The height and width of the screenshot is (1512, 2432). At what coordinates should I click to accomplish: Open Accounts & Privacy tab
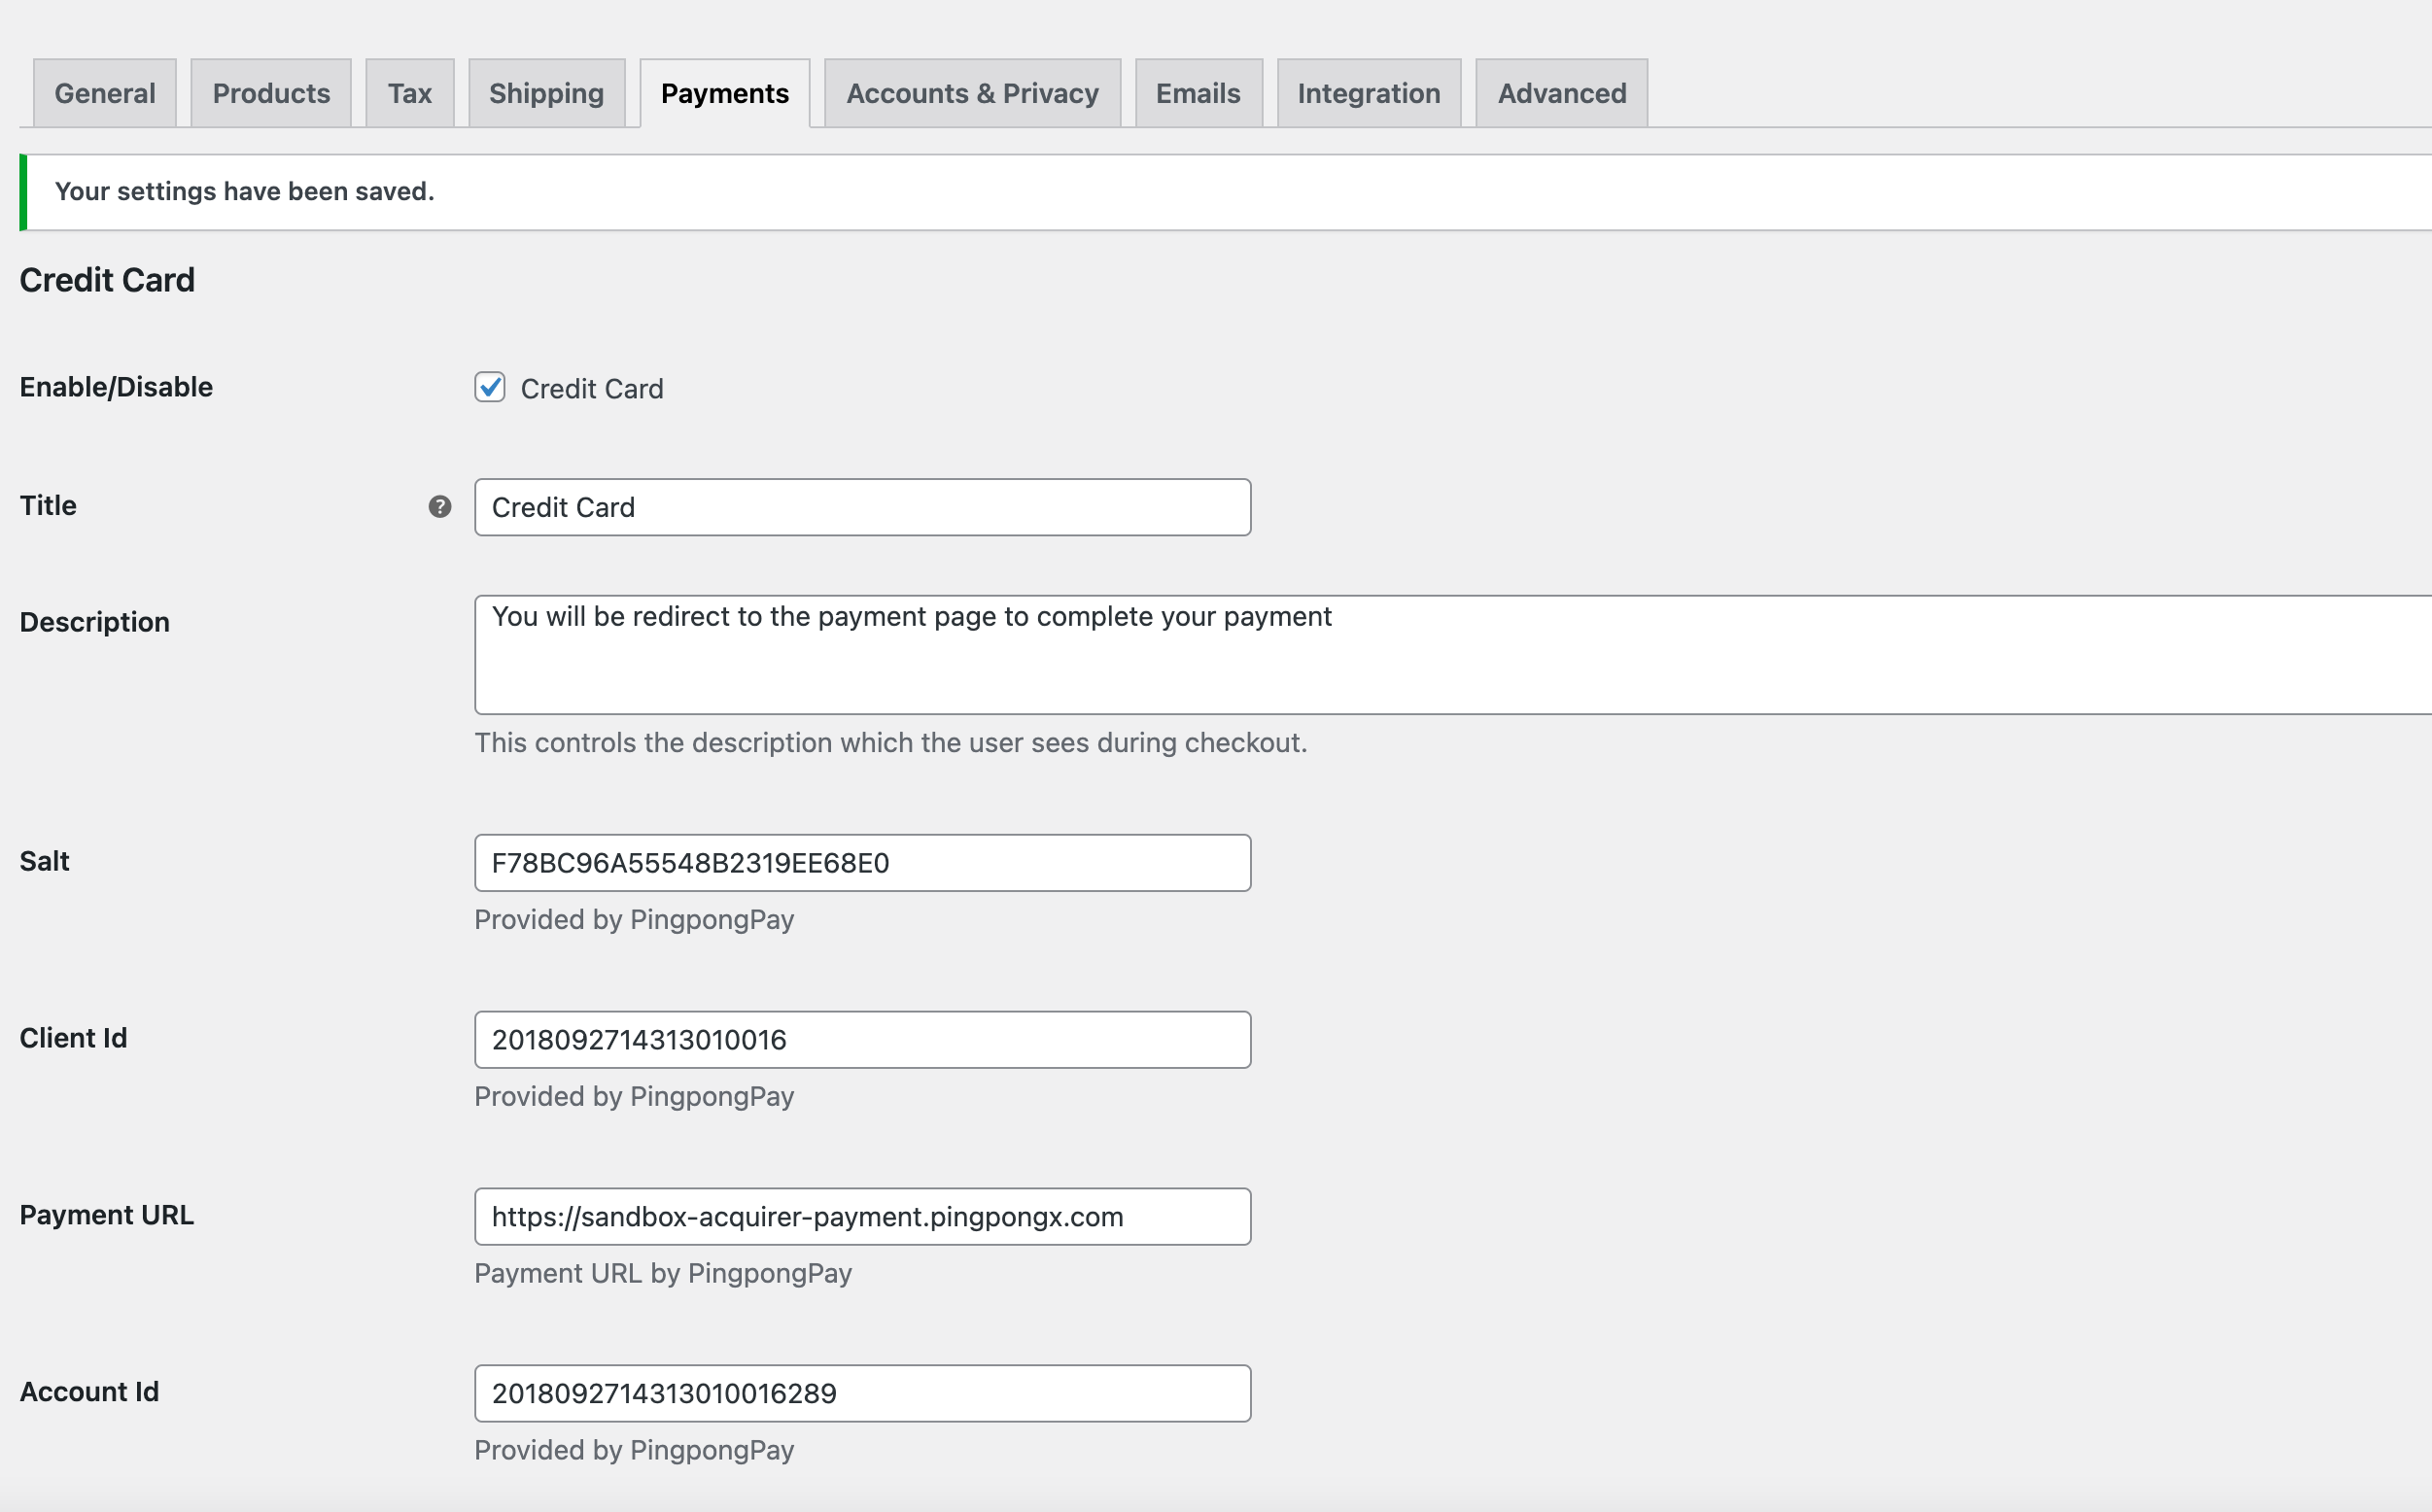972,93
